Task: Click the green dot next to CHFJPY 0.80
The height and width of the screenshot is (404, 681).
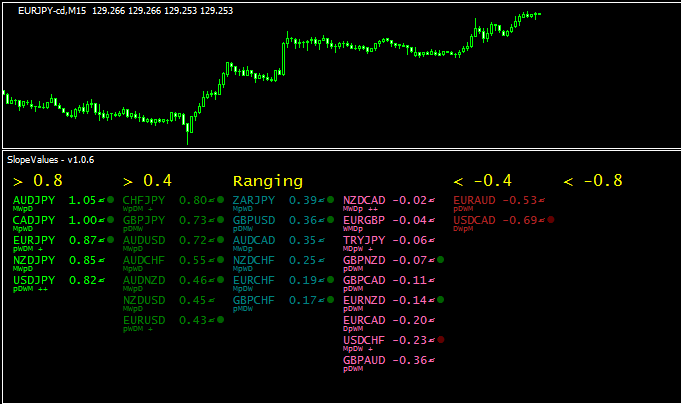Action: (221, 200)
